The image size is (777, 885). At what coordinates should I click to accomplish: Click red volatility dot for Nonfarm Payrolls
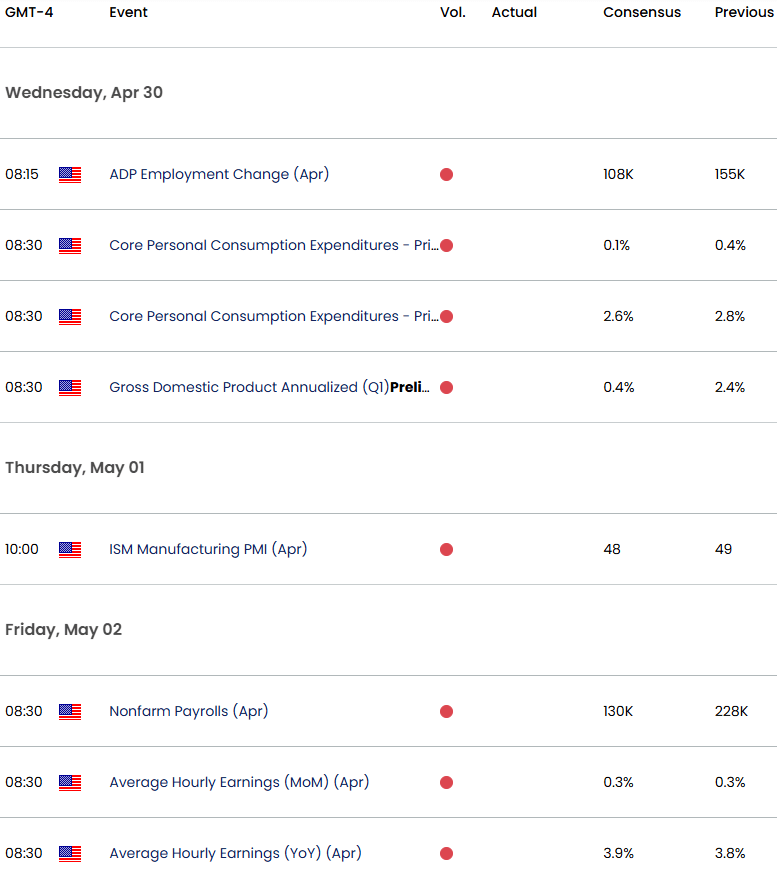point(446,711)
